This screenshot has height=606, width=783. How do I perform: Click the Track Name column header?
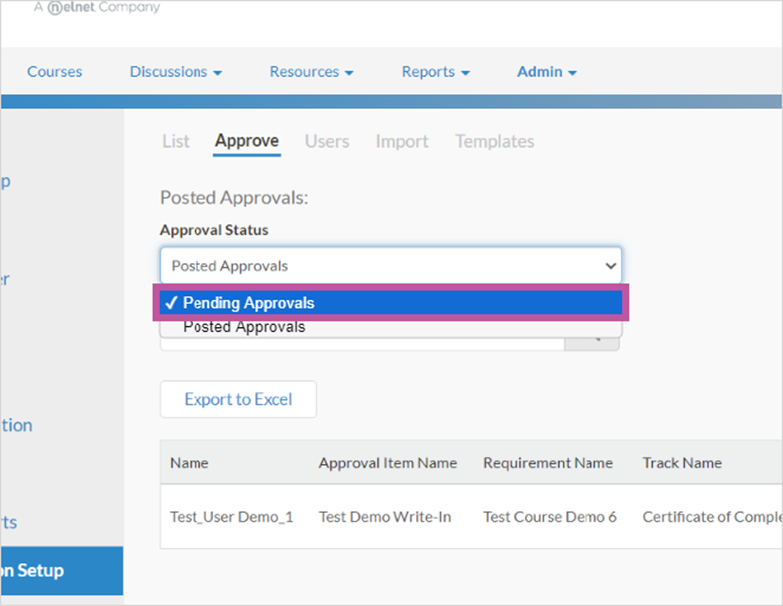(x=682, y=463)
